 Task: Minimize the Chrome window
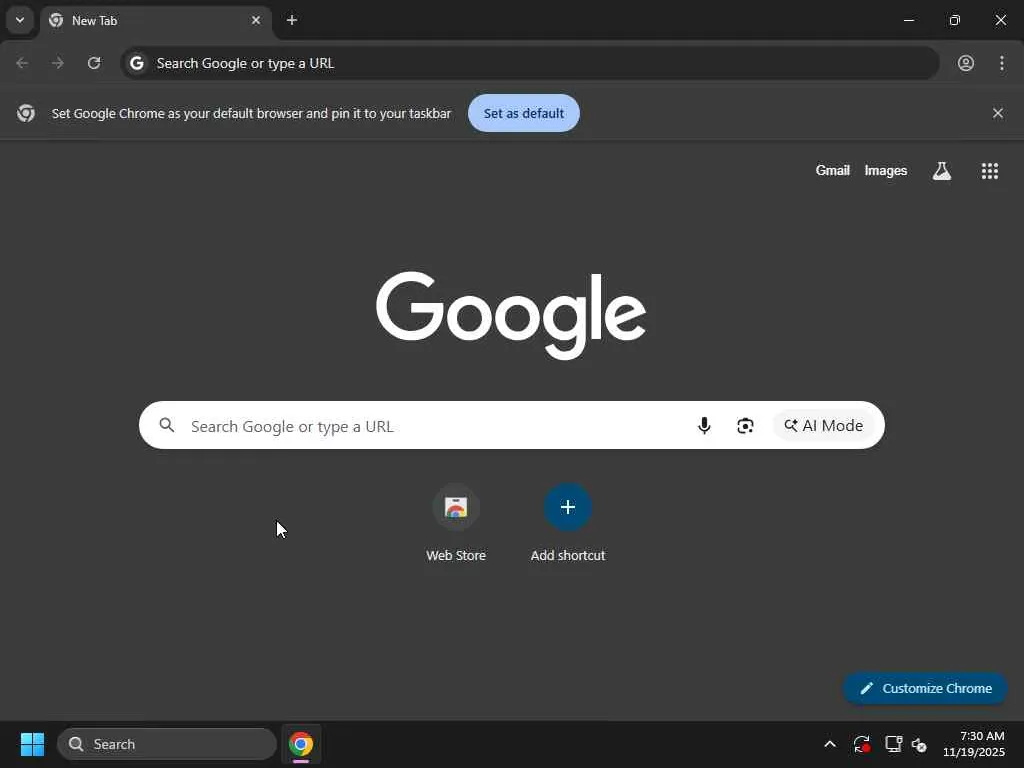[x=908, y=20]
